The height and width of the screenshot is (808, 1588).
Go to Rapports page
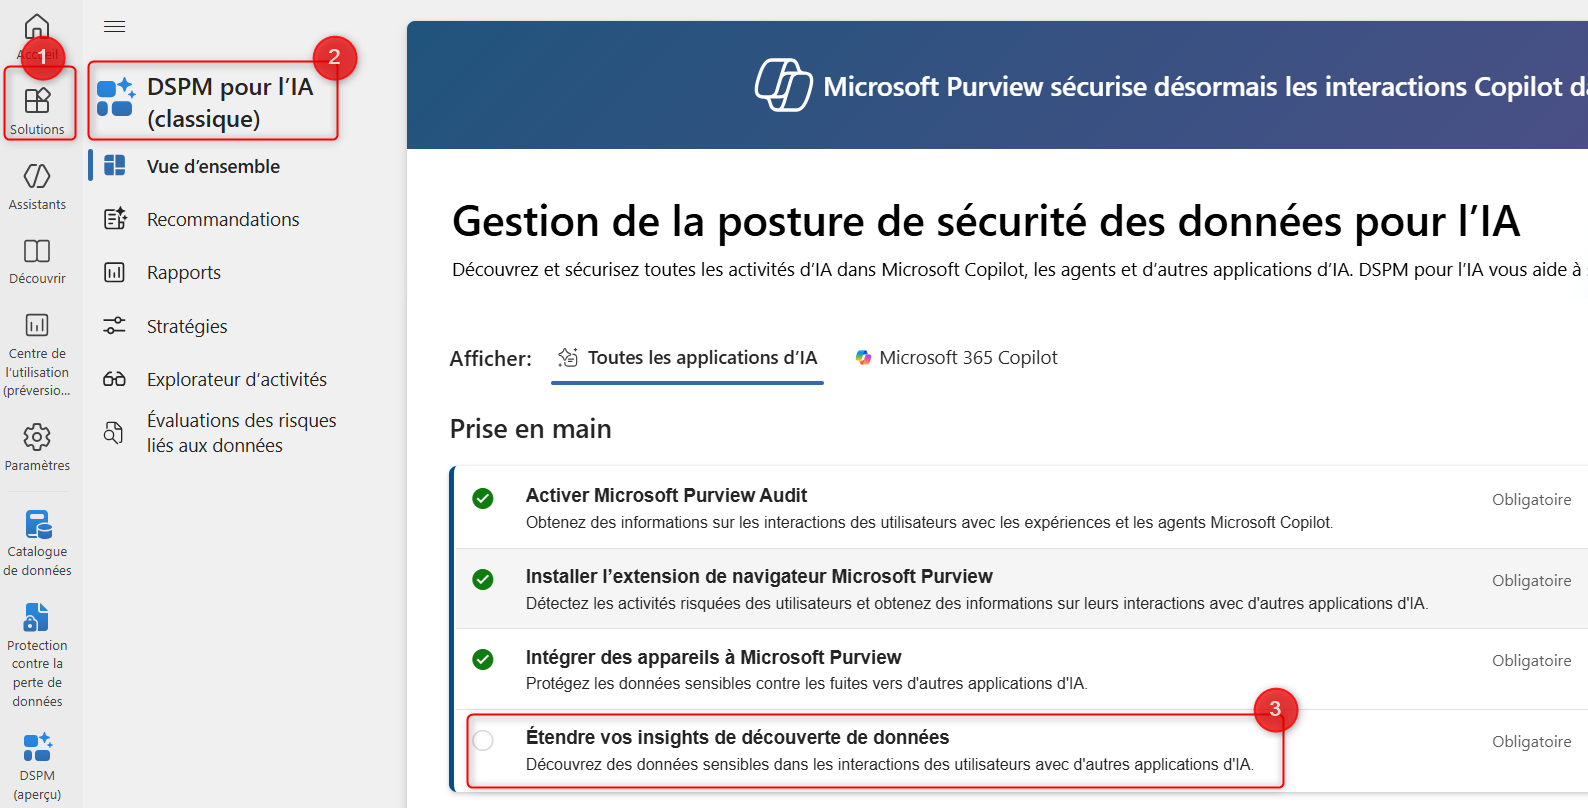click(183, 273)
